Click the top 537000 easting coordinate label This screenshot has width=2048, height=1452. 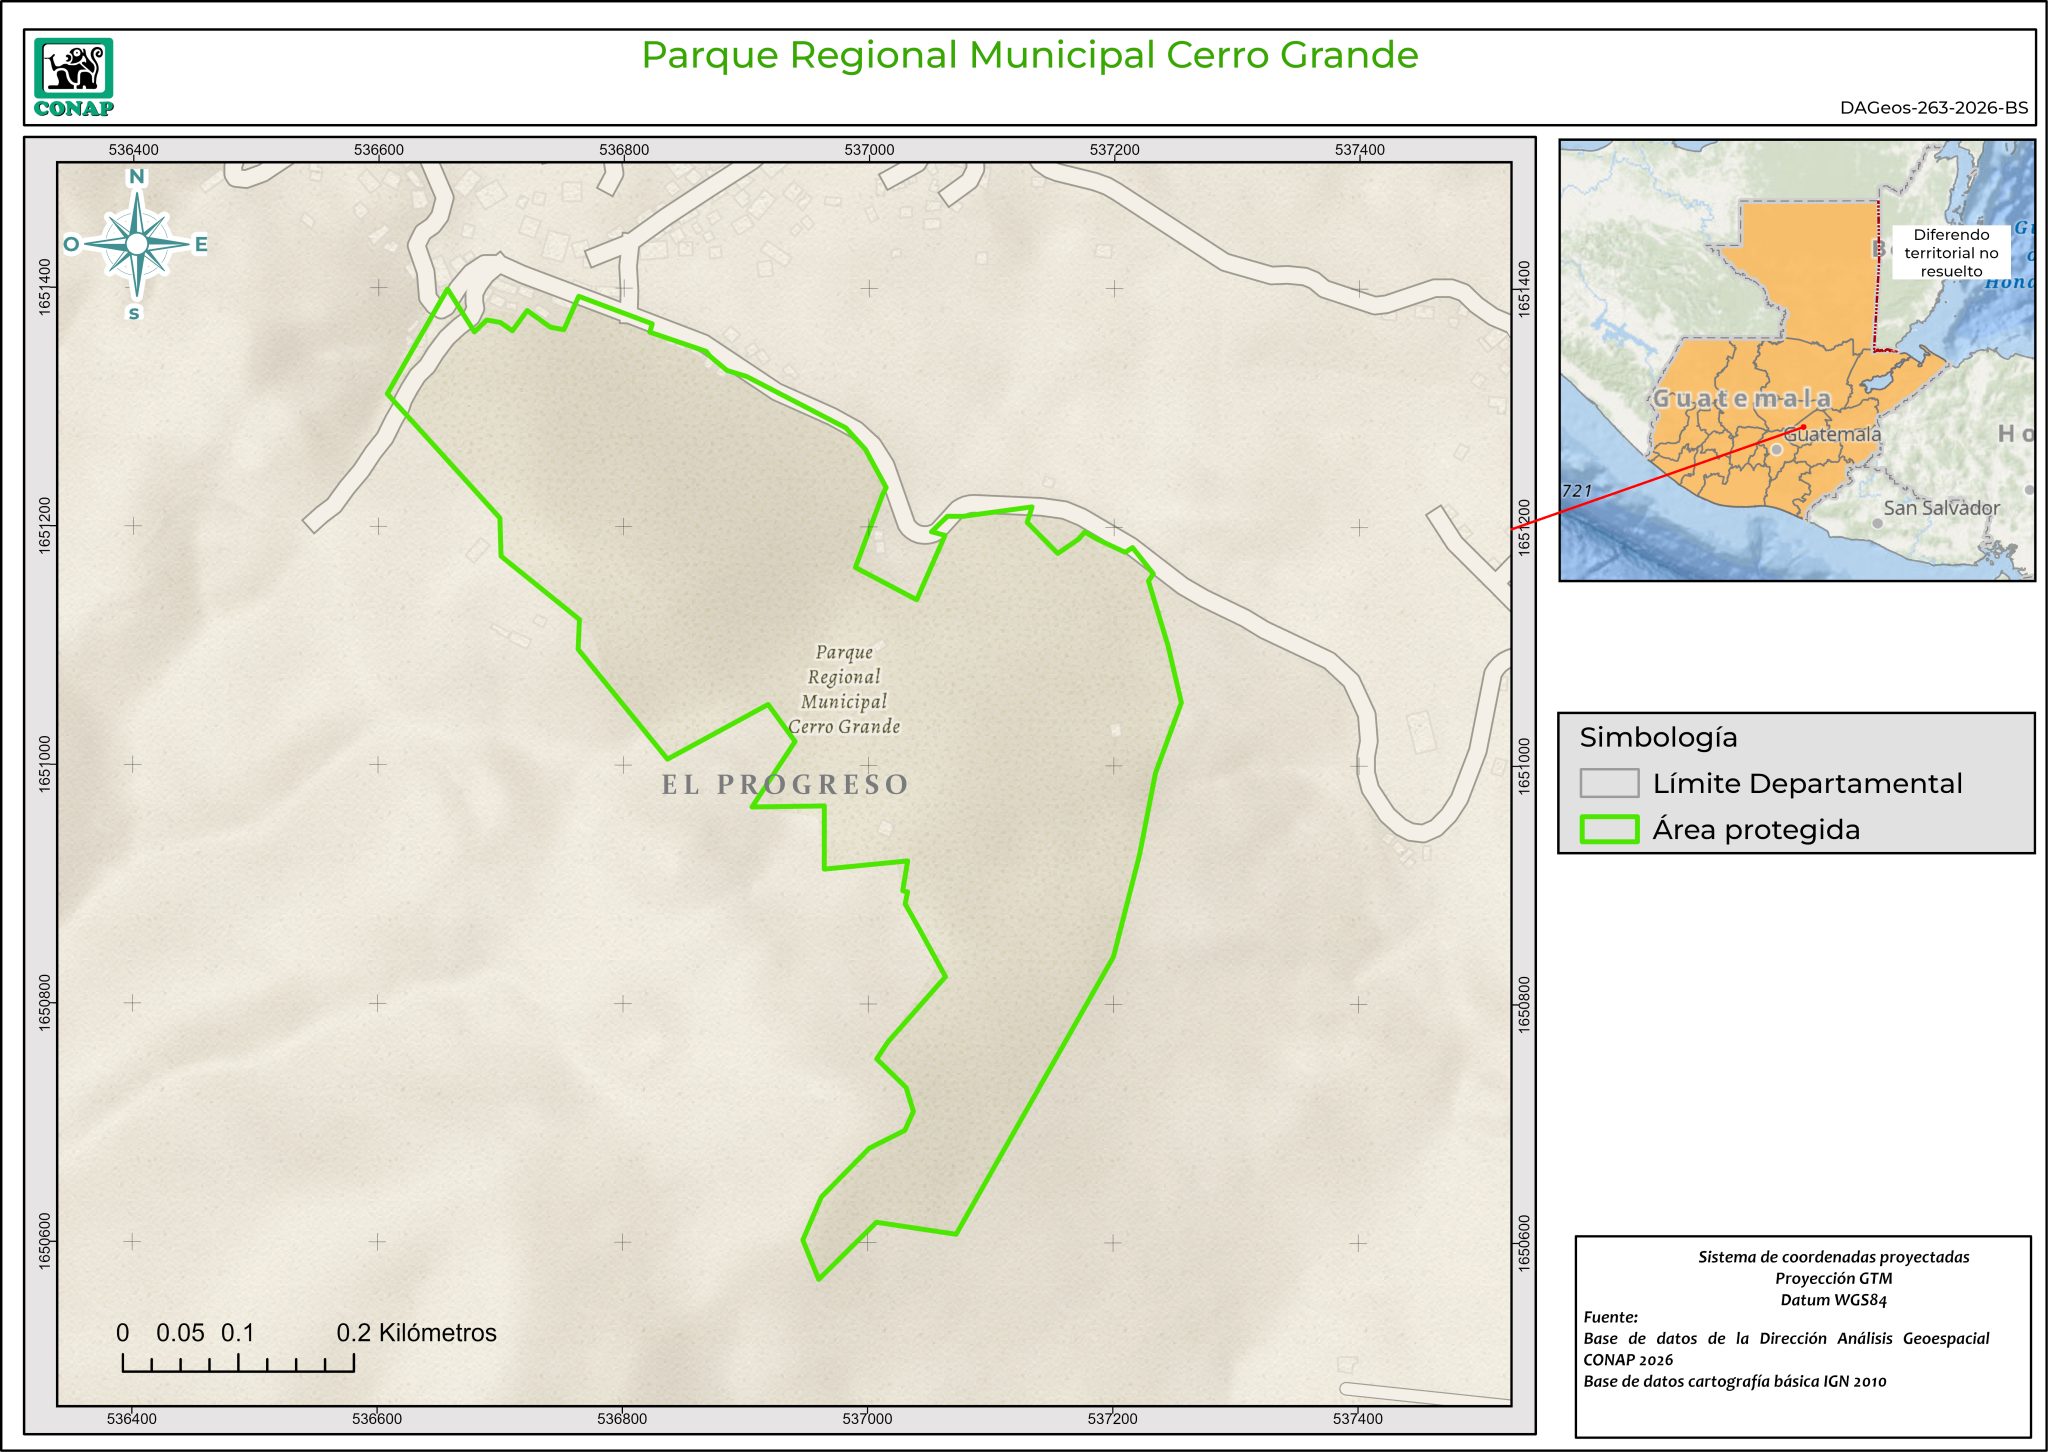point(869,150)
